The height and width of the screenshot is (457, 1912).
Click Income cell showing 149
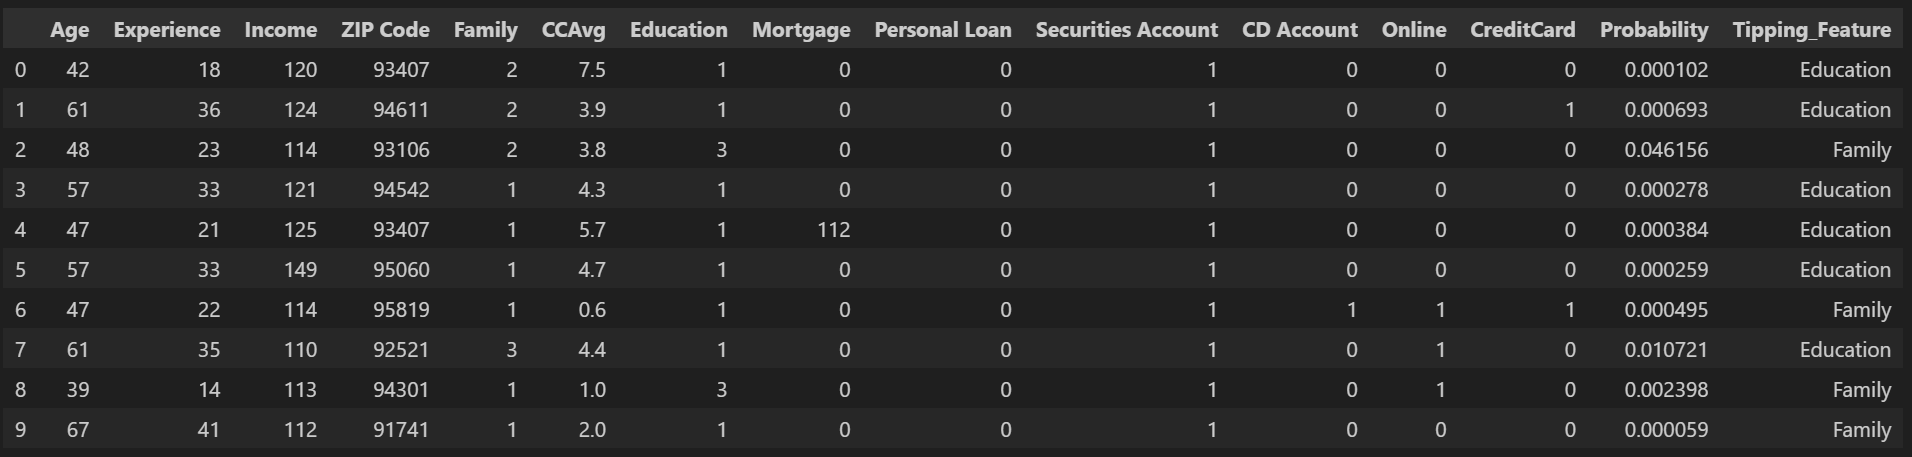[x=299, y=270]
